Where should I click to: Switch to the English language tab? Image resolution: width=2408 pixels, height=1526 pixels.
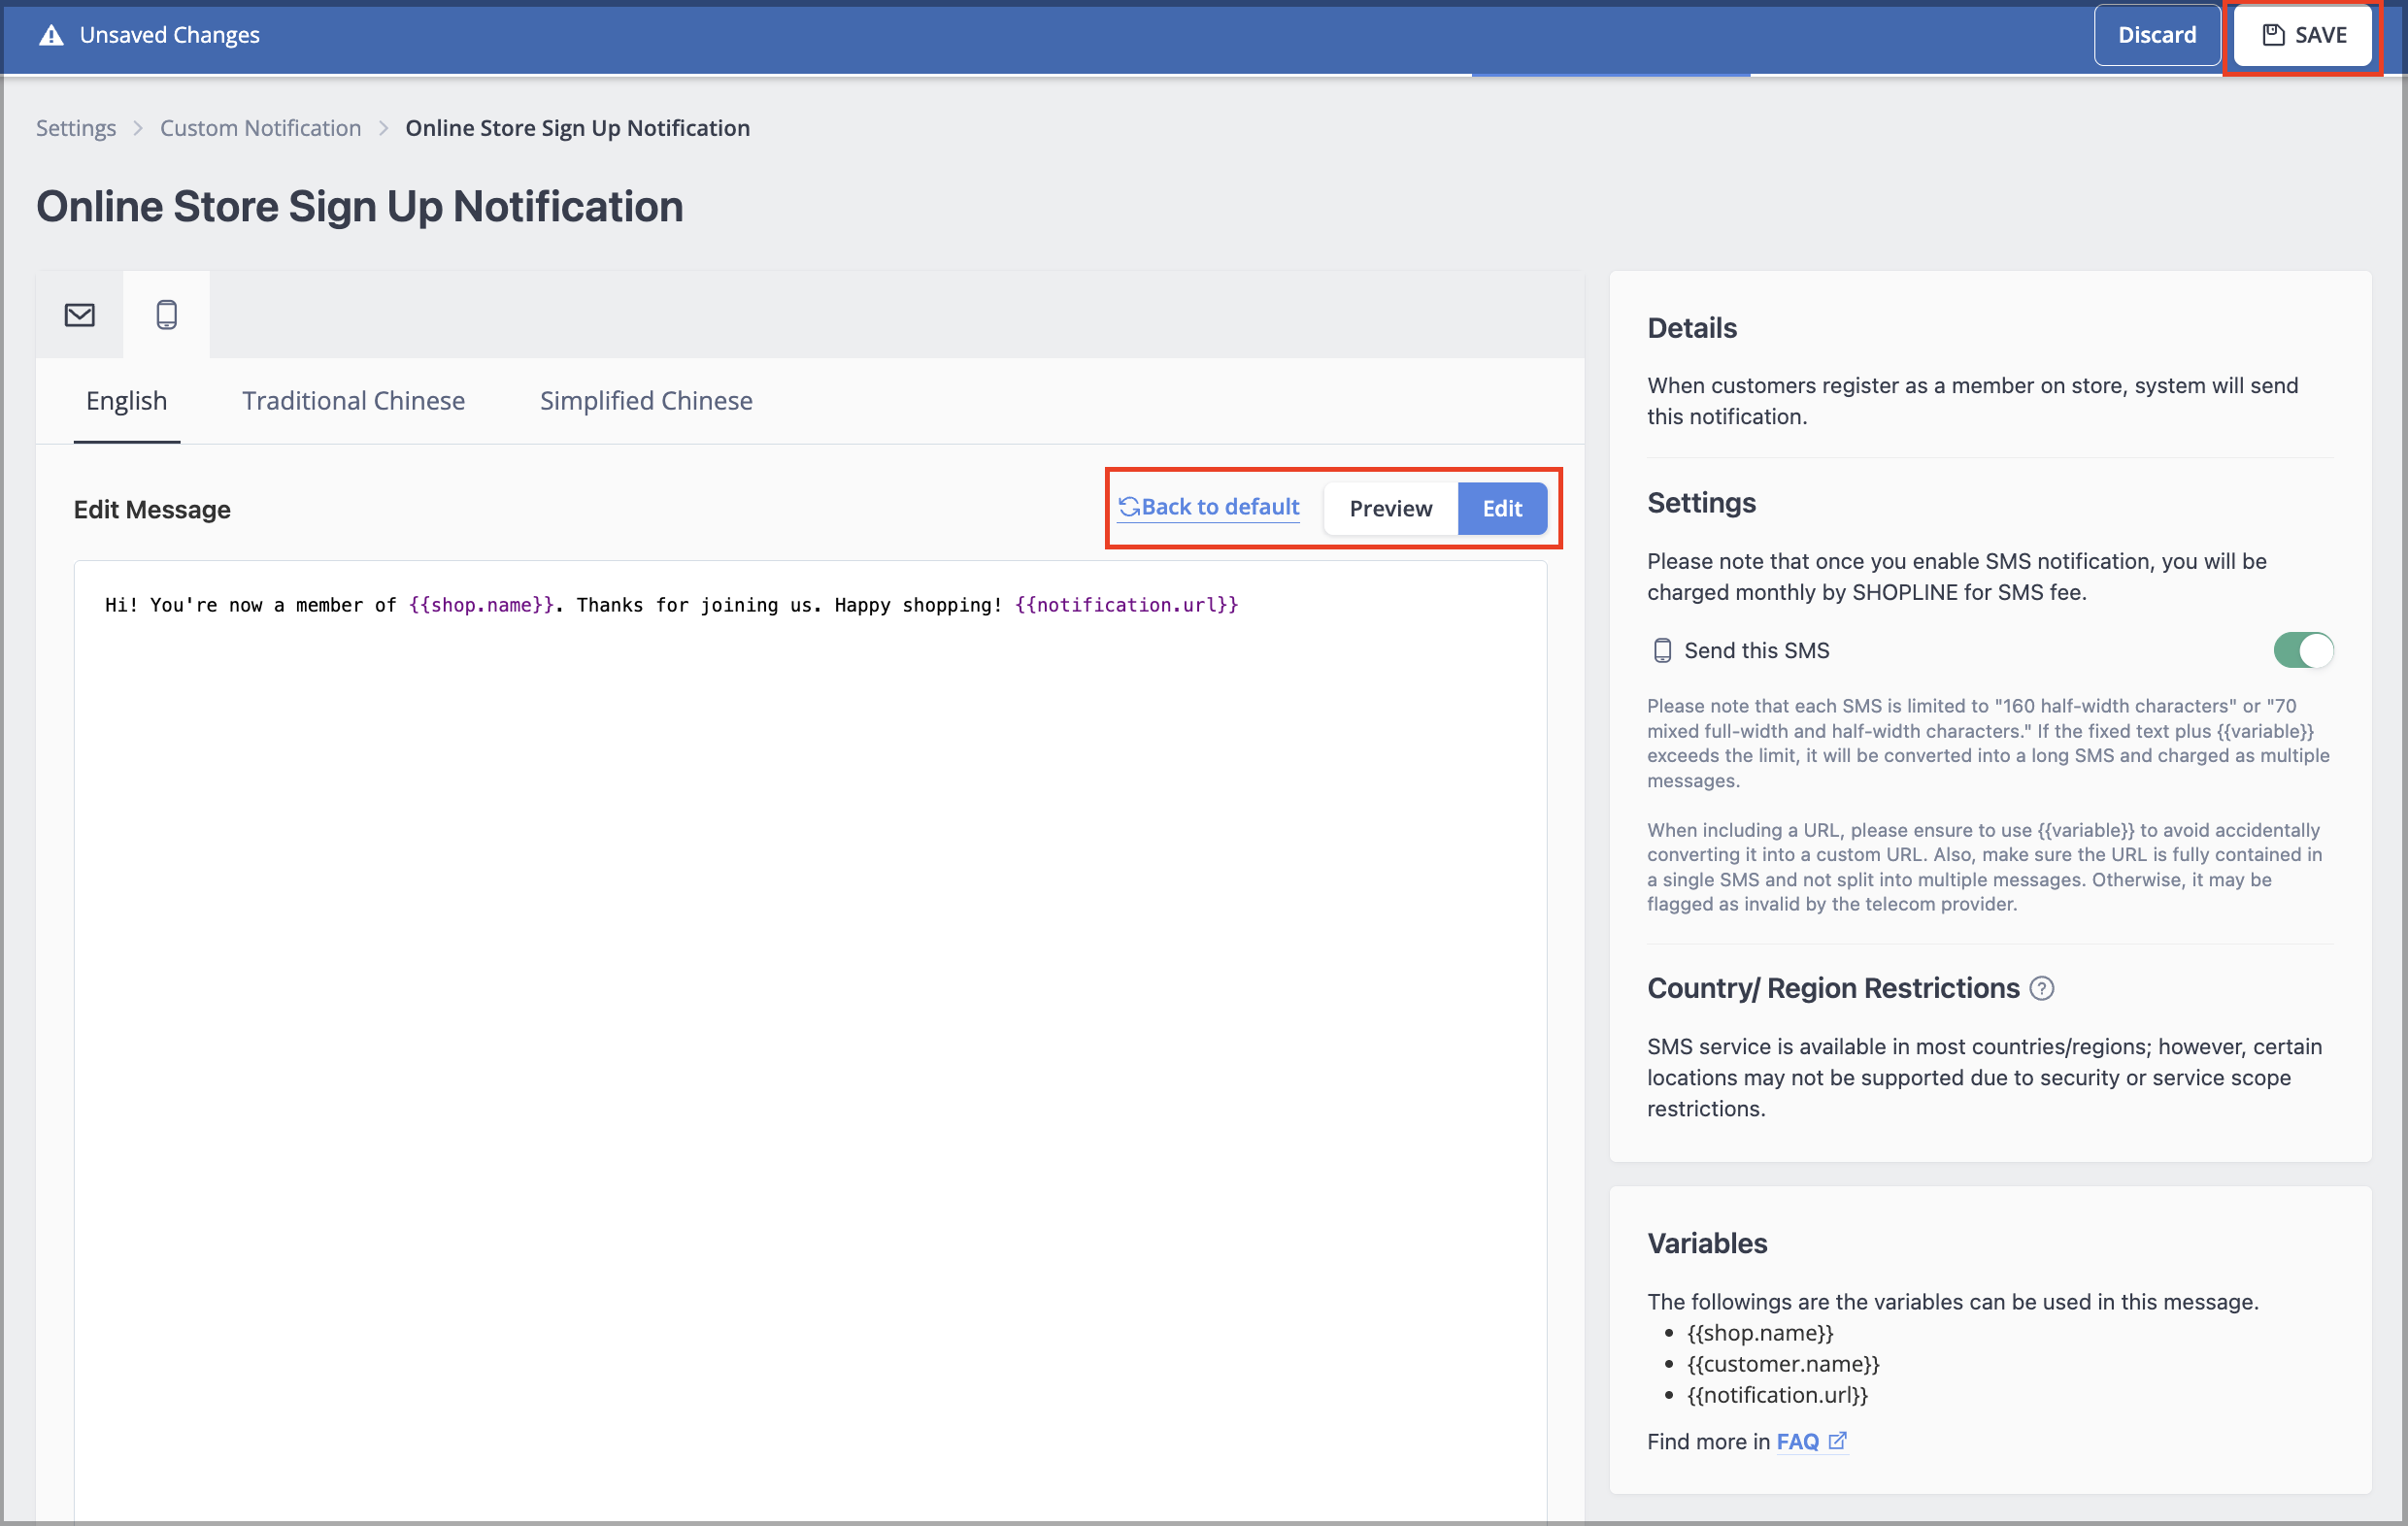[x=127, y=401]
